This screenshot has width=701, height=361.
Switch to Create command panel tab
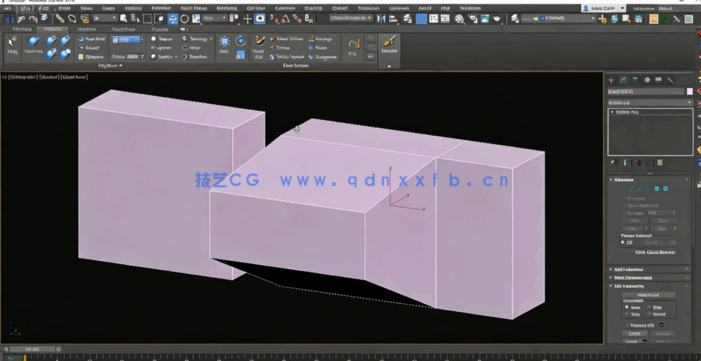coord(611,80)
